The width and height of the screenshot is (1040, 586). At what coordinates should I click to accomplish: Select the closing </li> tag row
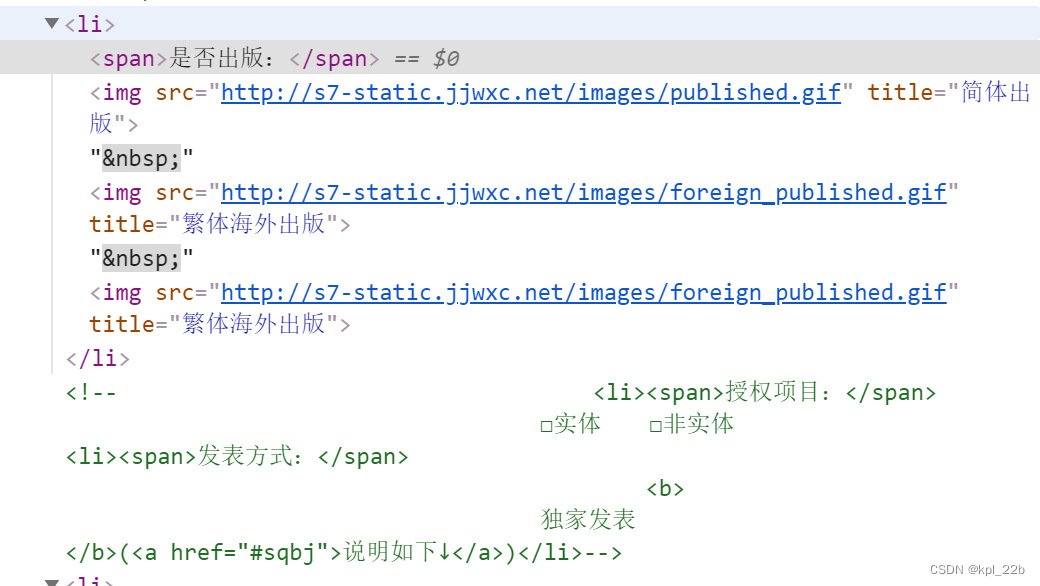[98, 359]
